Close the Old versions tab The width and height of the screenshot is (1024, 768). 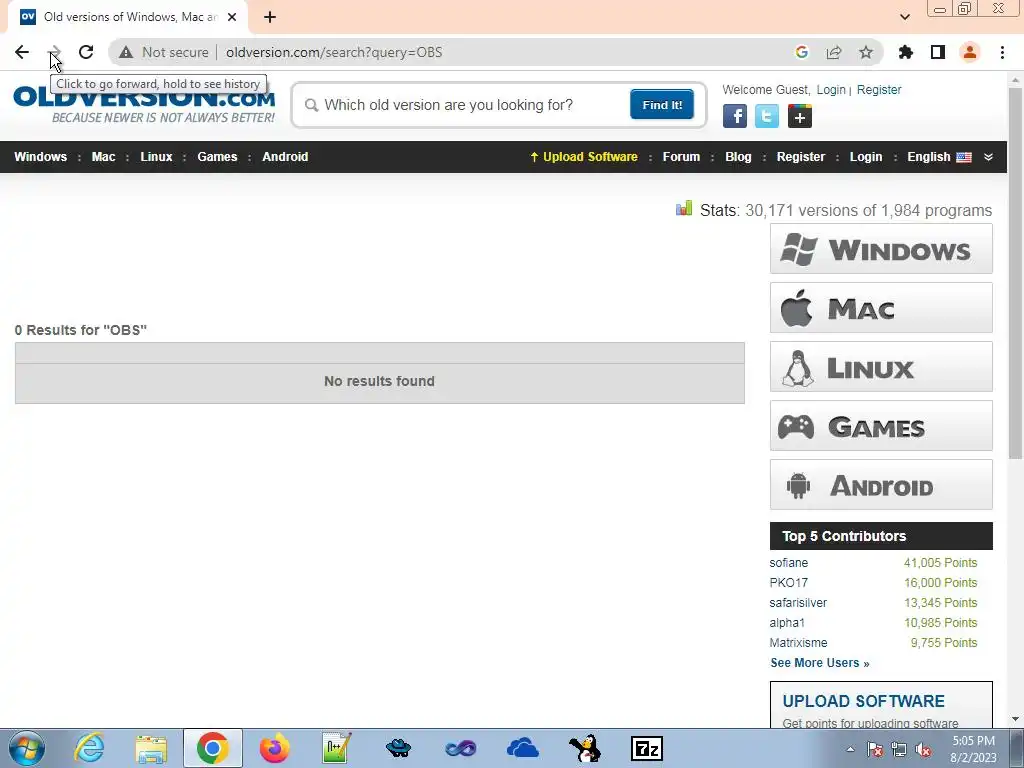tap(232, 17)
